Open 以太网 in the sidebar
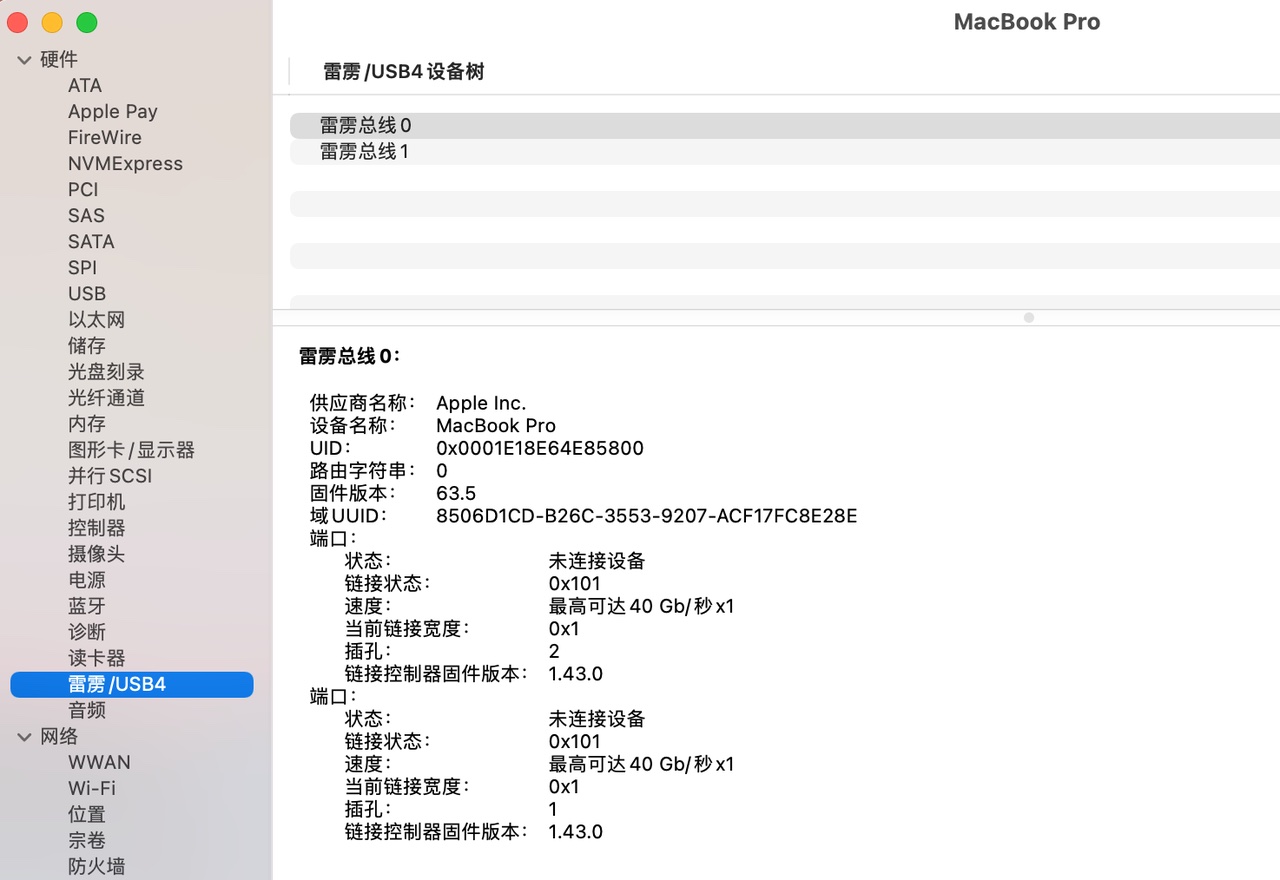This screenshot has width=1280, height=880. click(x=97, y=320)
